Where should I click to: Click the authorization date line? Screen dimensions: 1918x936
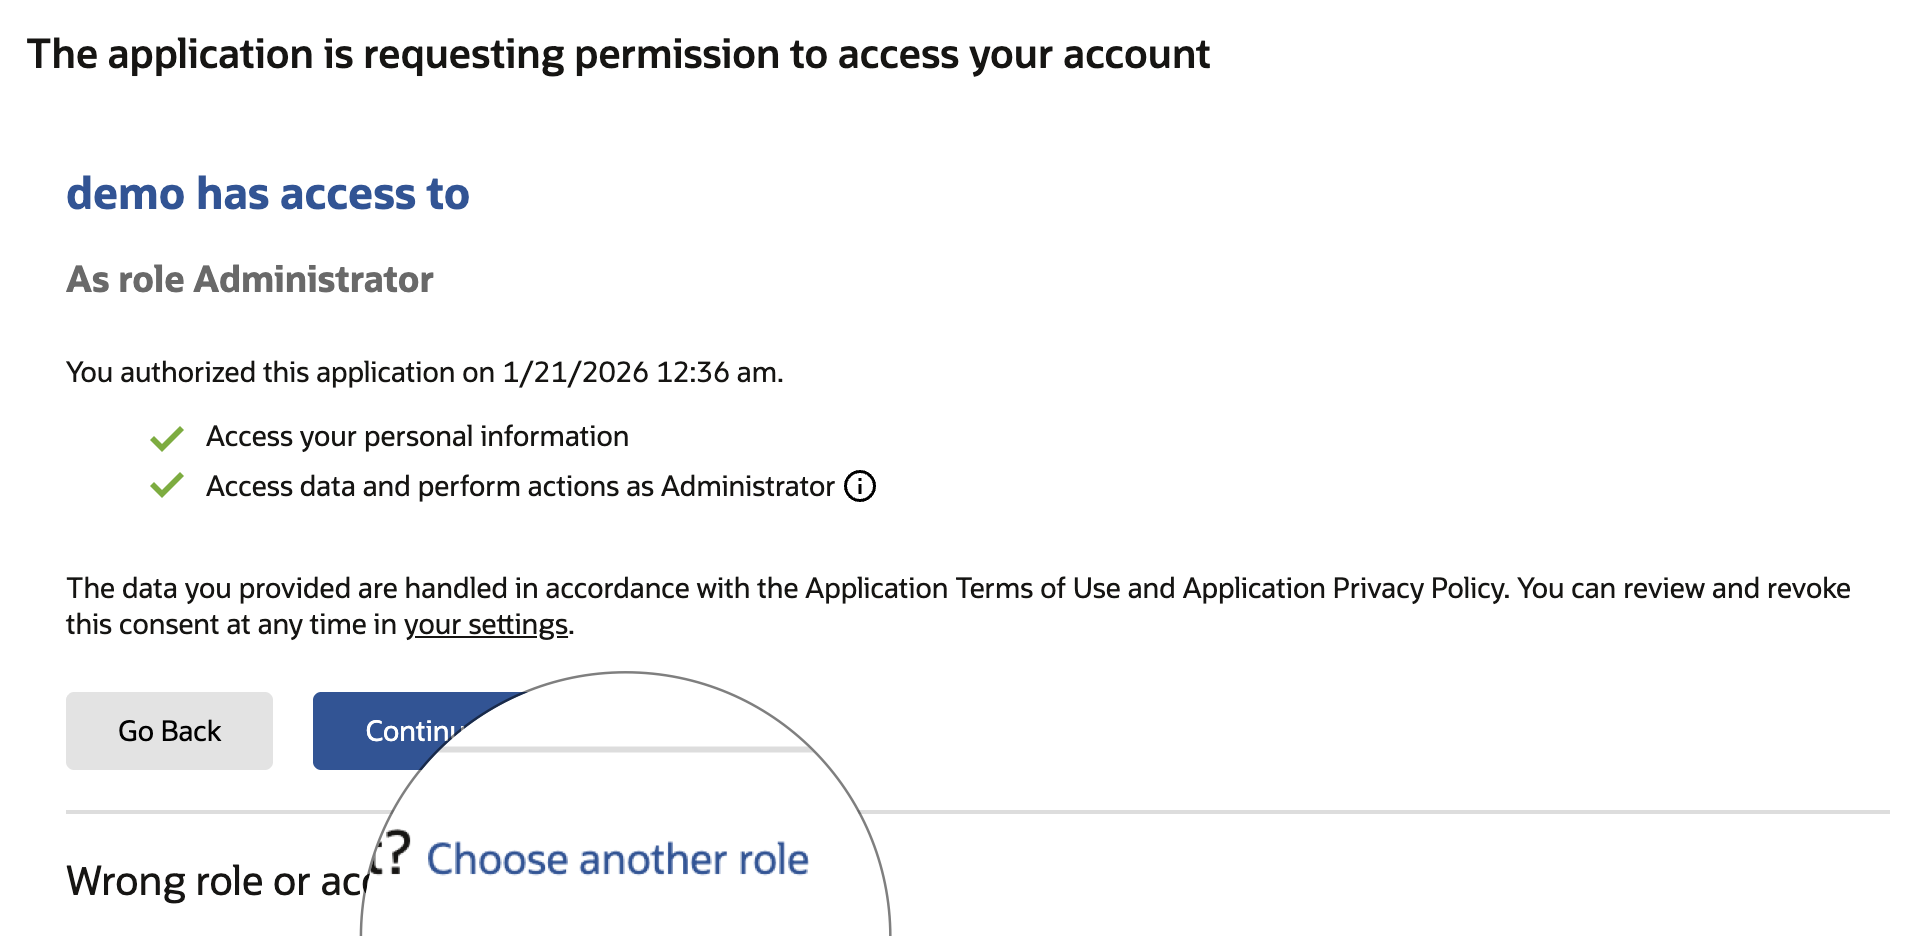click(425, 372)
